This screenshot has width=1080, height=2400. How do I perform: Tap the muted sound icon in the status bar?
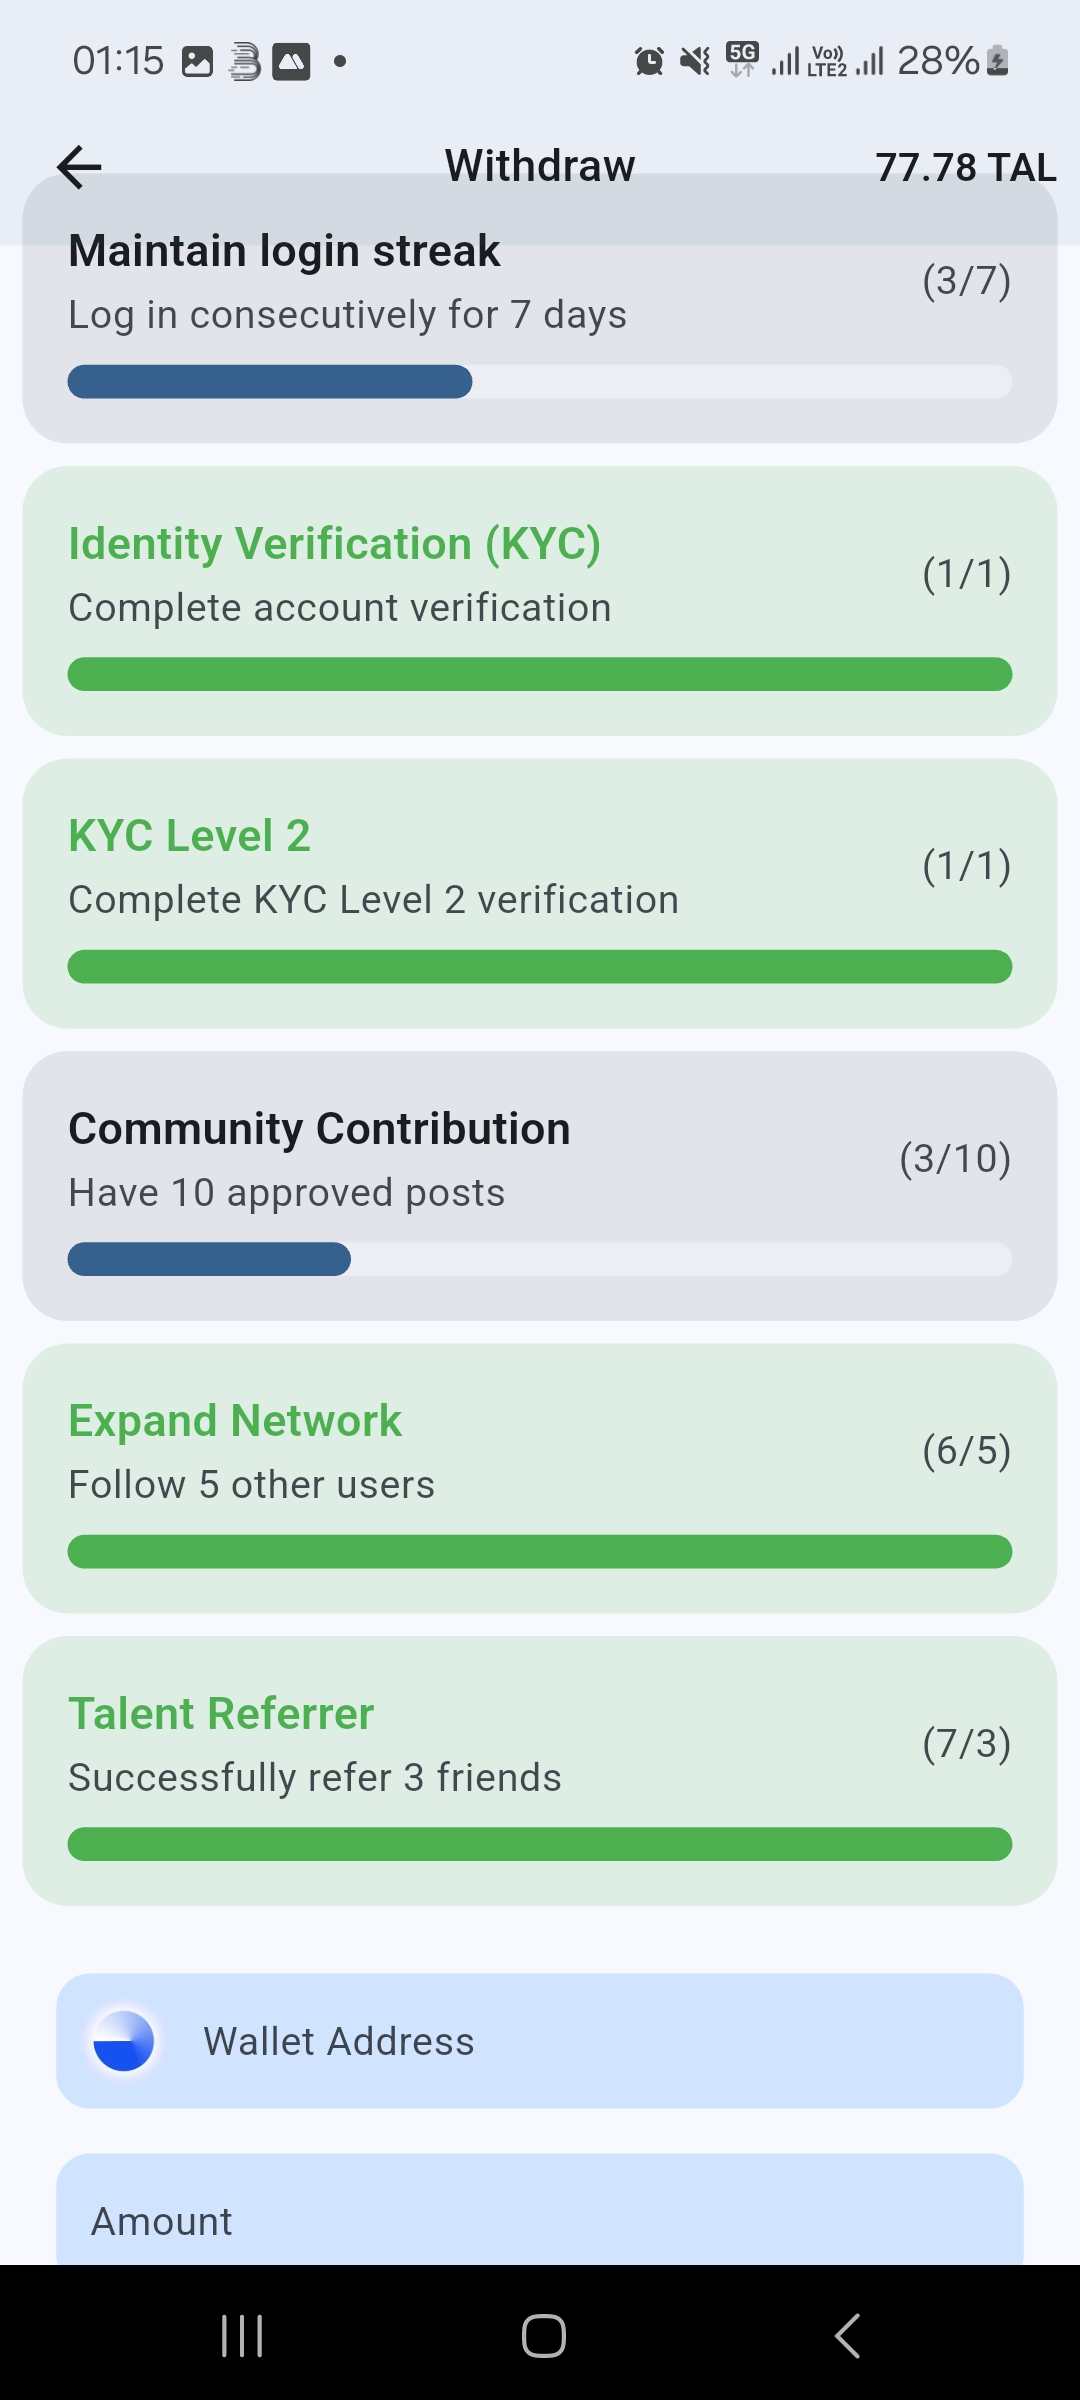695,61
